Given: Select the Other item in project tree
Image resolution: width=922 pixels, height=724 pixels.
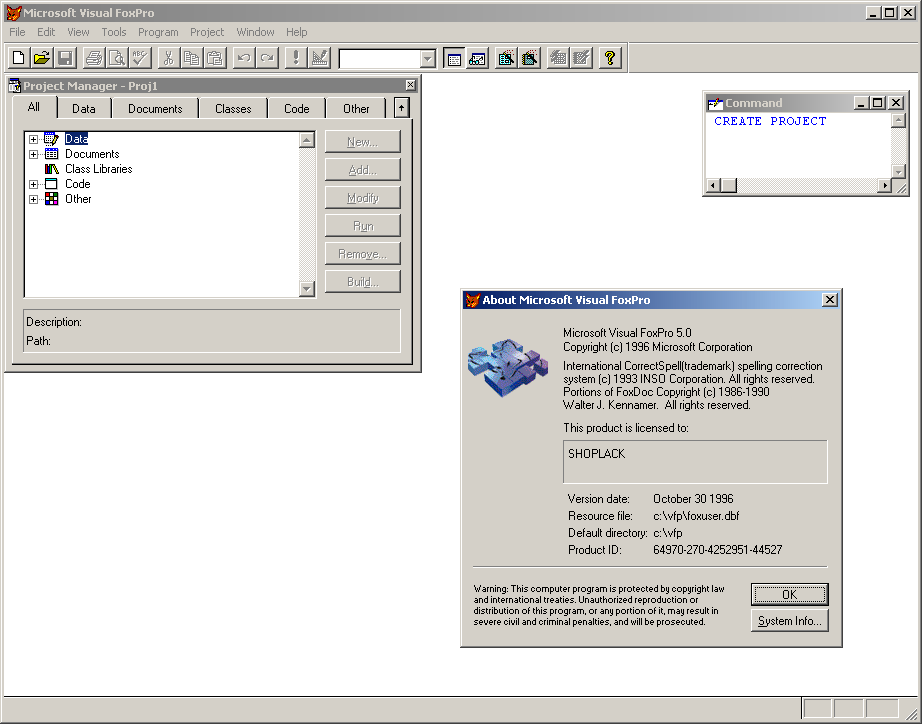Looking at the screenshot, I should click(x=78, y=199).
